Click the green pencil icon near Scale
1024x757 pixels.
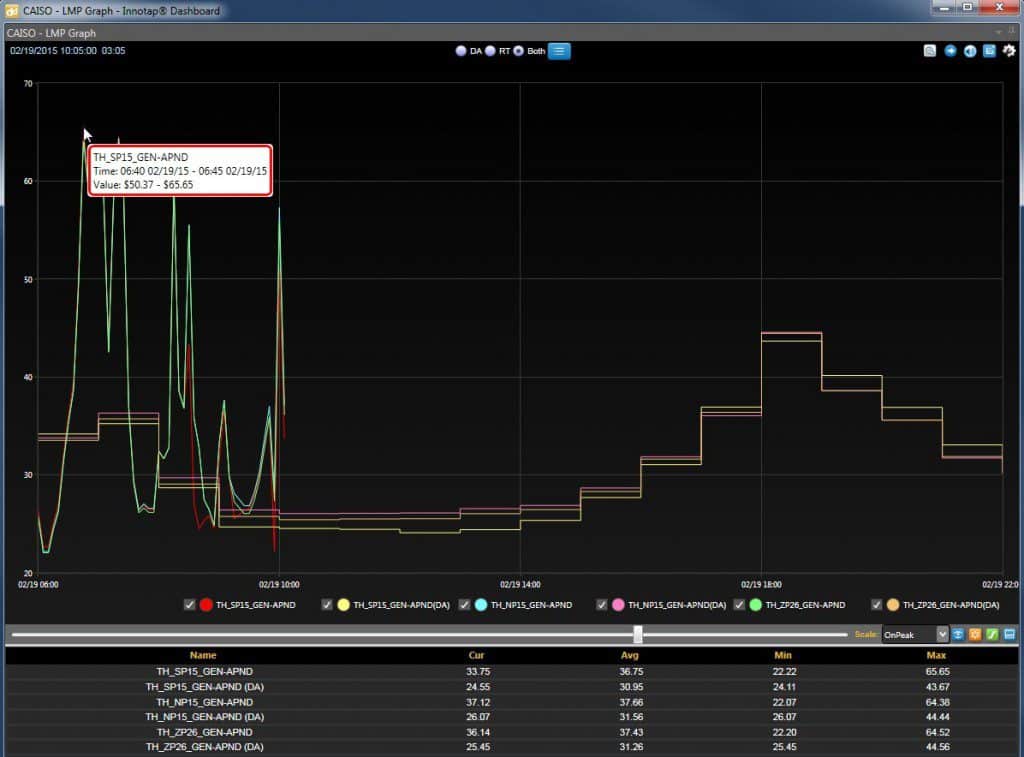[x=992, y=634]
